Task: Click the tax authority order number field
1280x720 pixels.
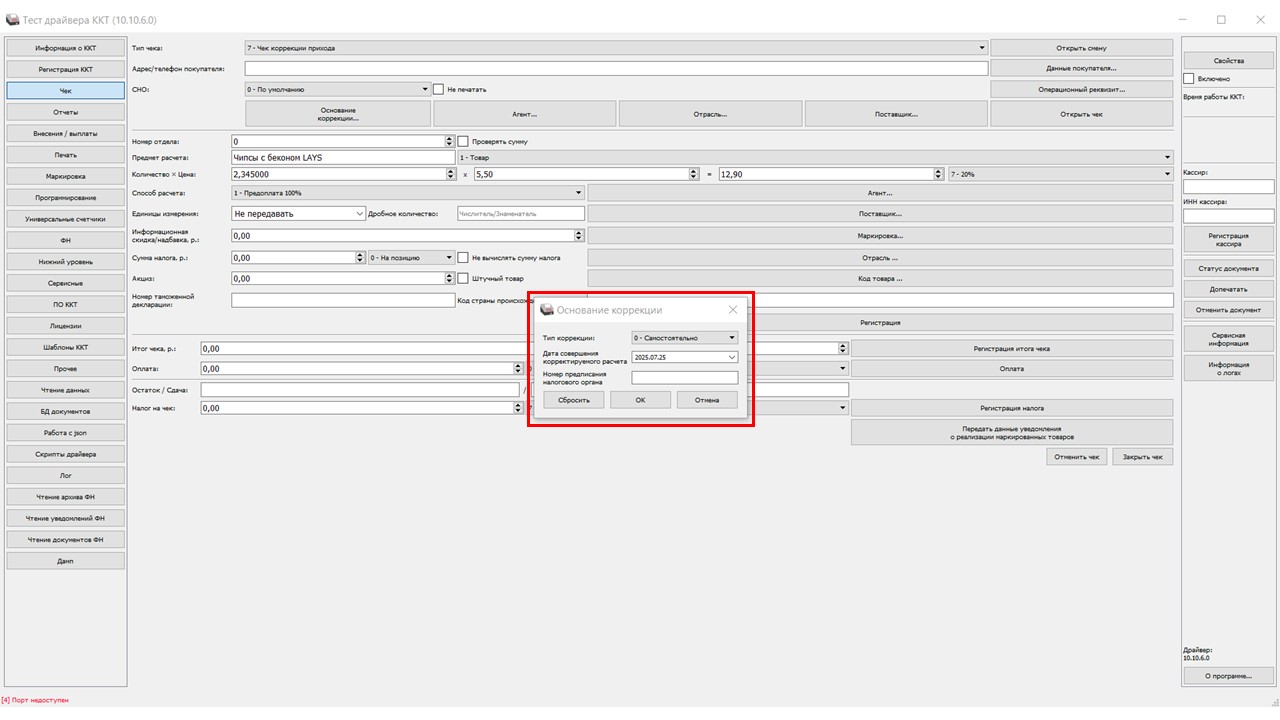Action: click(x=685, y=378)
